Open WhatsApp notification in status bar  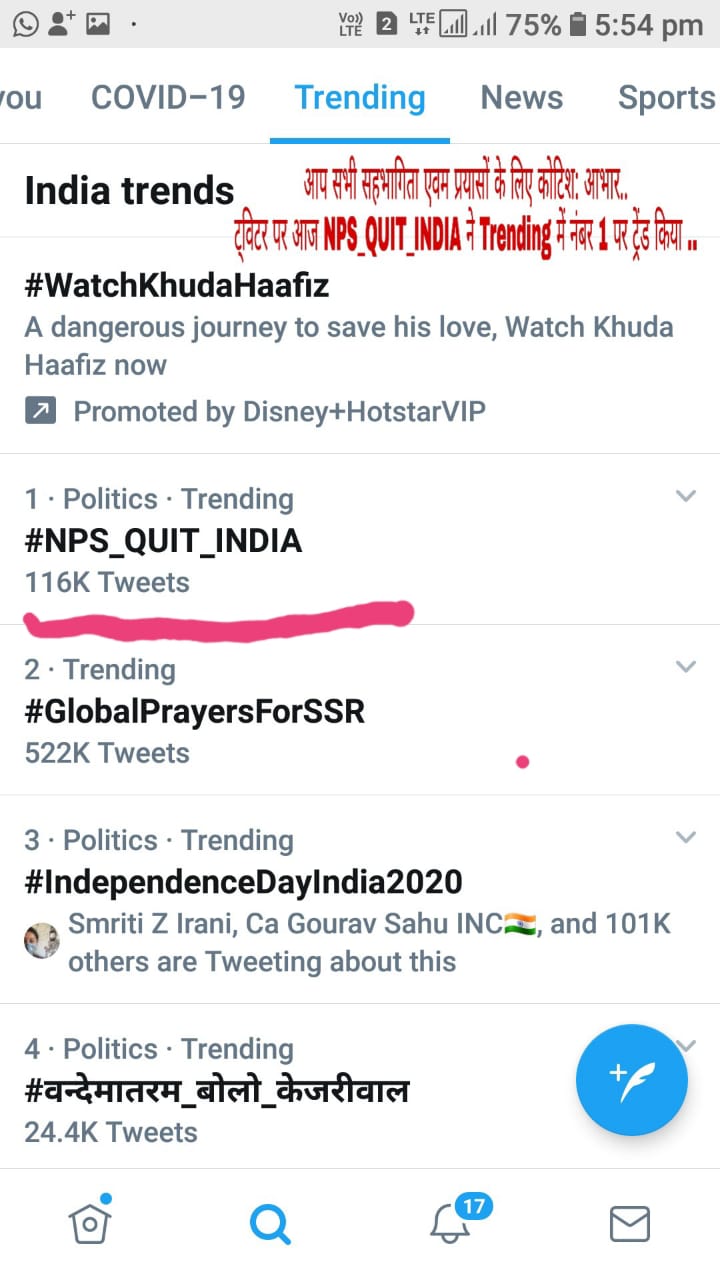point(25,24)
